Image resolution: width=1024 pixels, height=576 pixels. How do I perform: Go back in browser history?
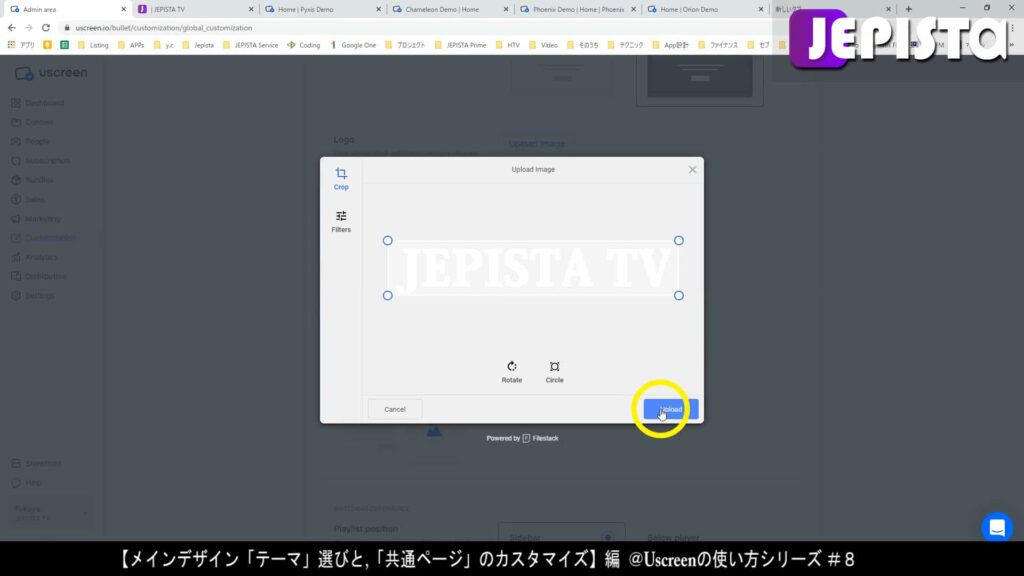pos(12,28)
